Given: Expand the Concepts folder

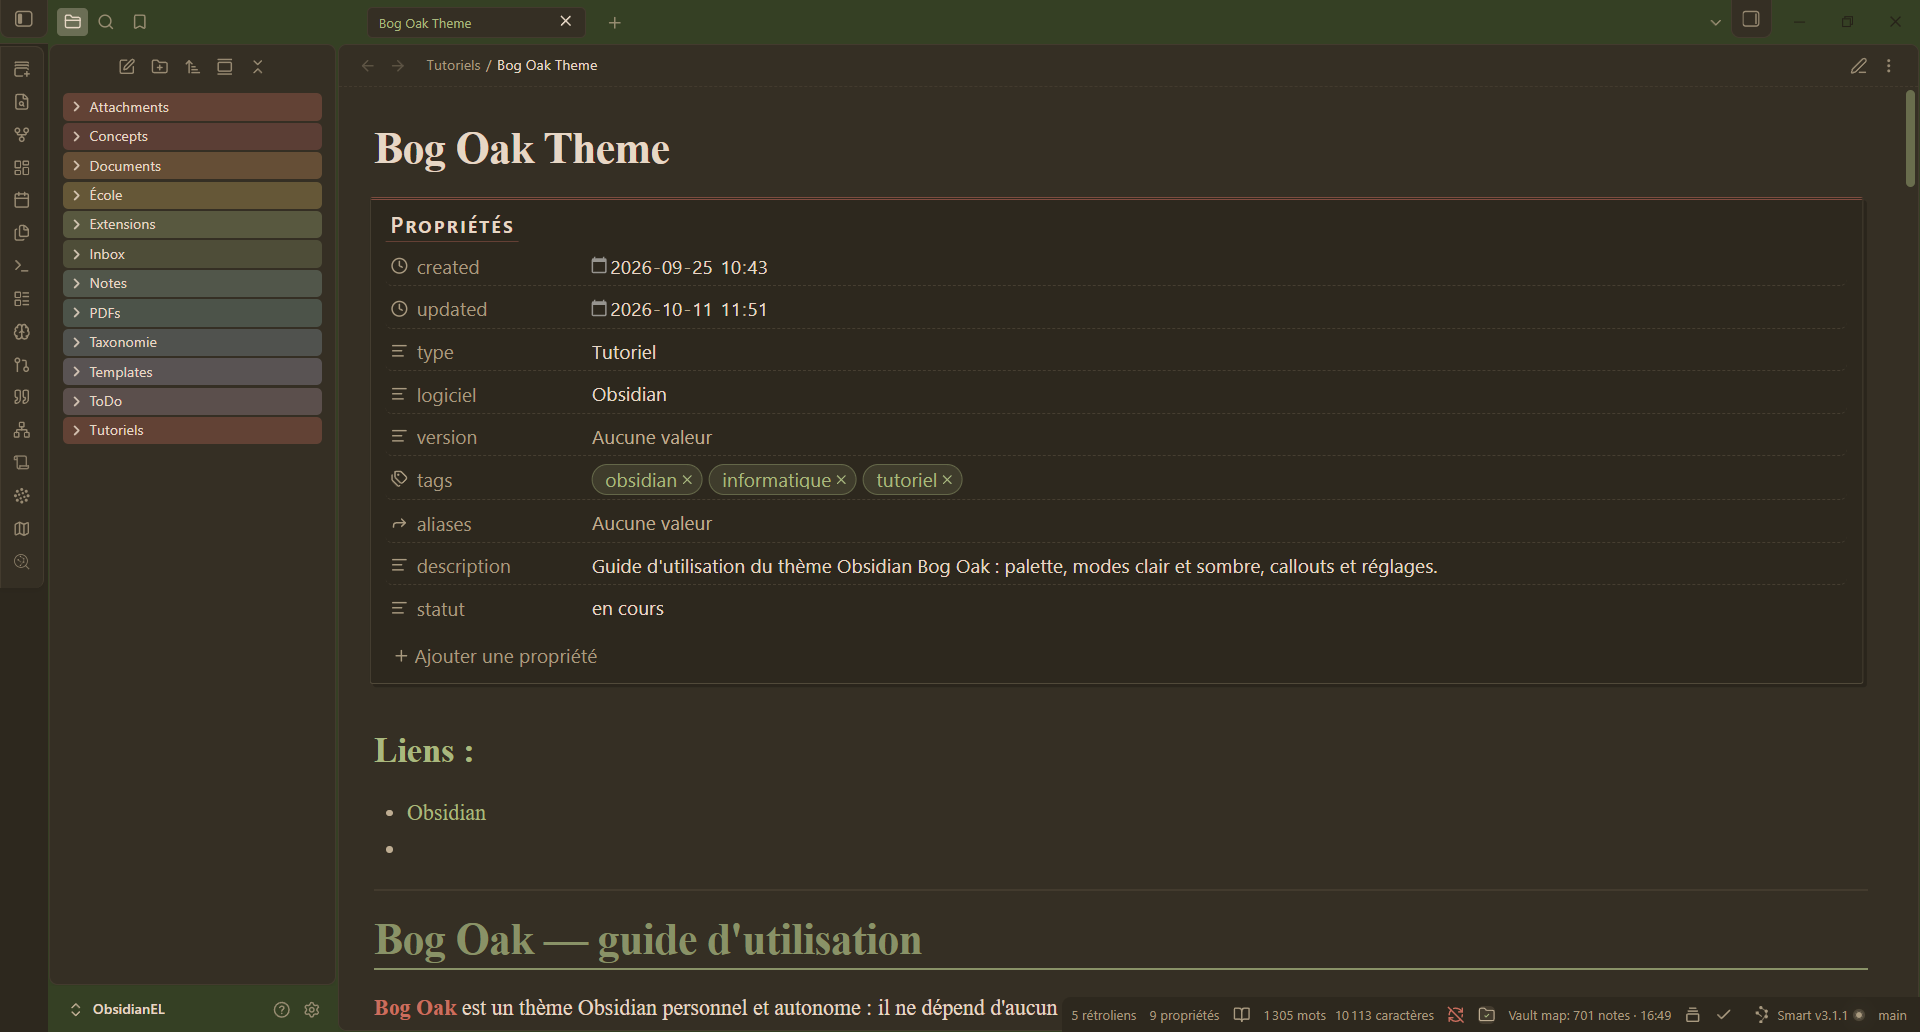Looking at the screenshot, I should click(192, 136).
